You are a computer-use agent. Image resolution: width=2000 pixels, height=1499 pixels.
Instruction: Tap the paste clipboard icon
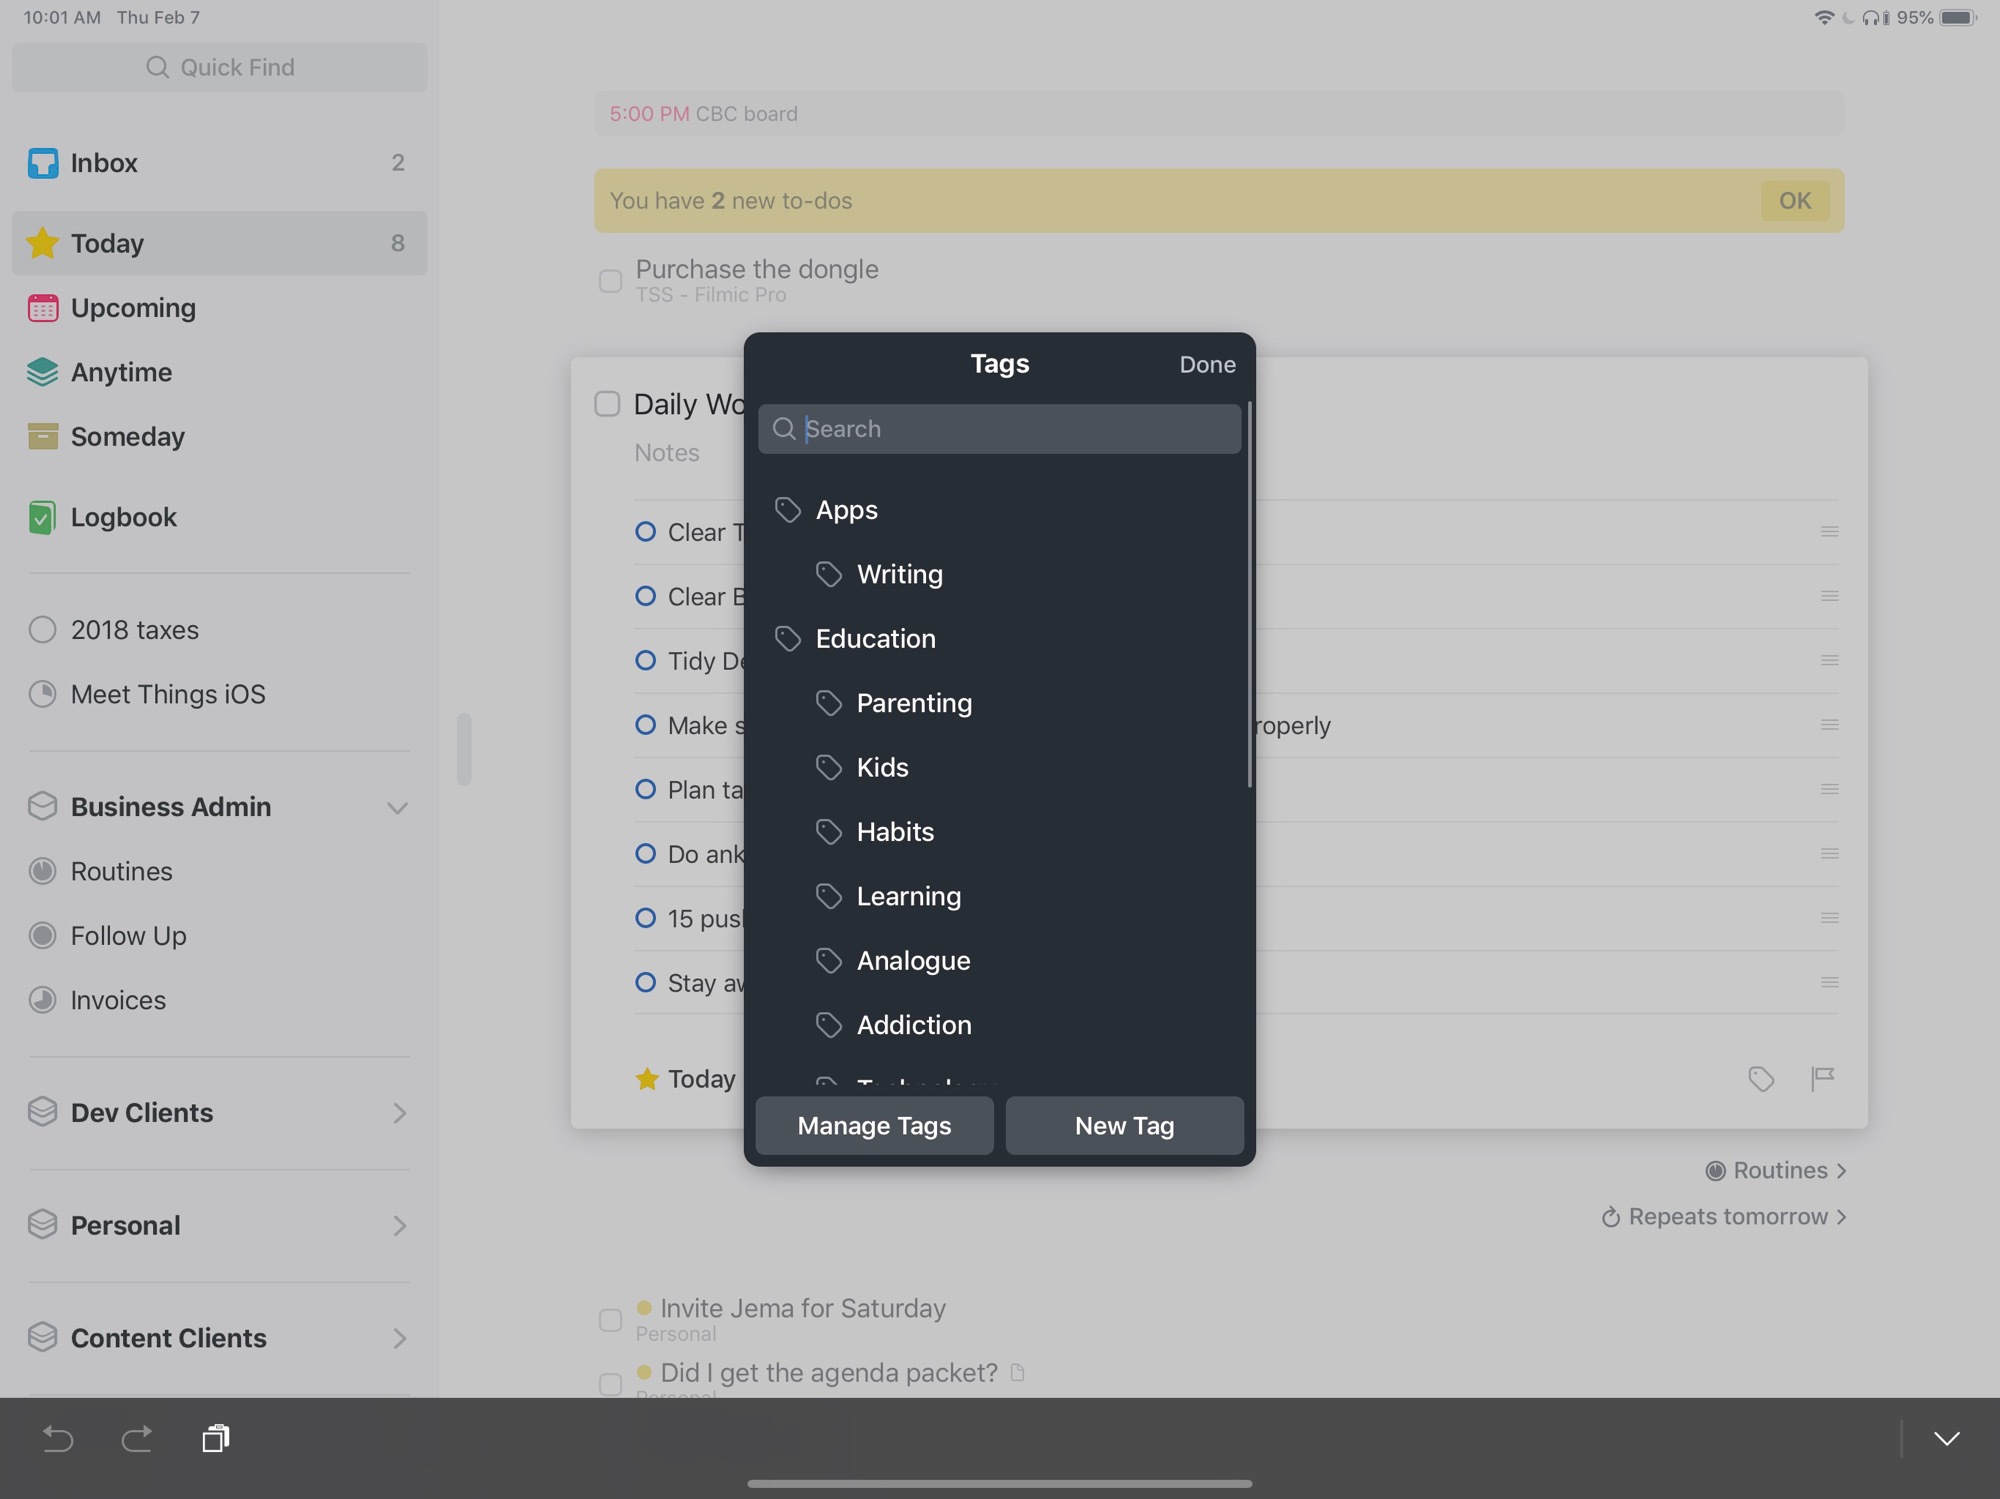click(216, 1438)
